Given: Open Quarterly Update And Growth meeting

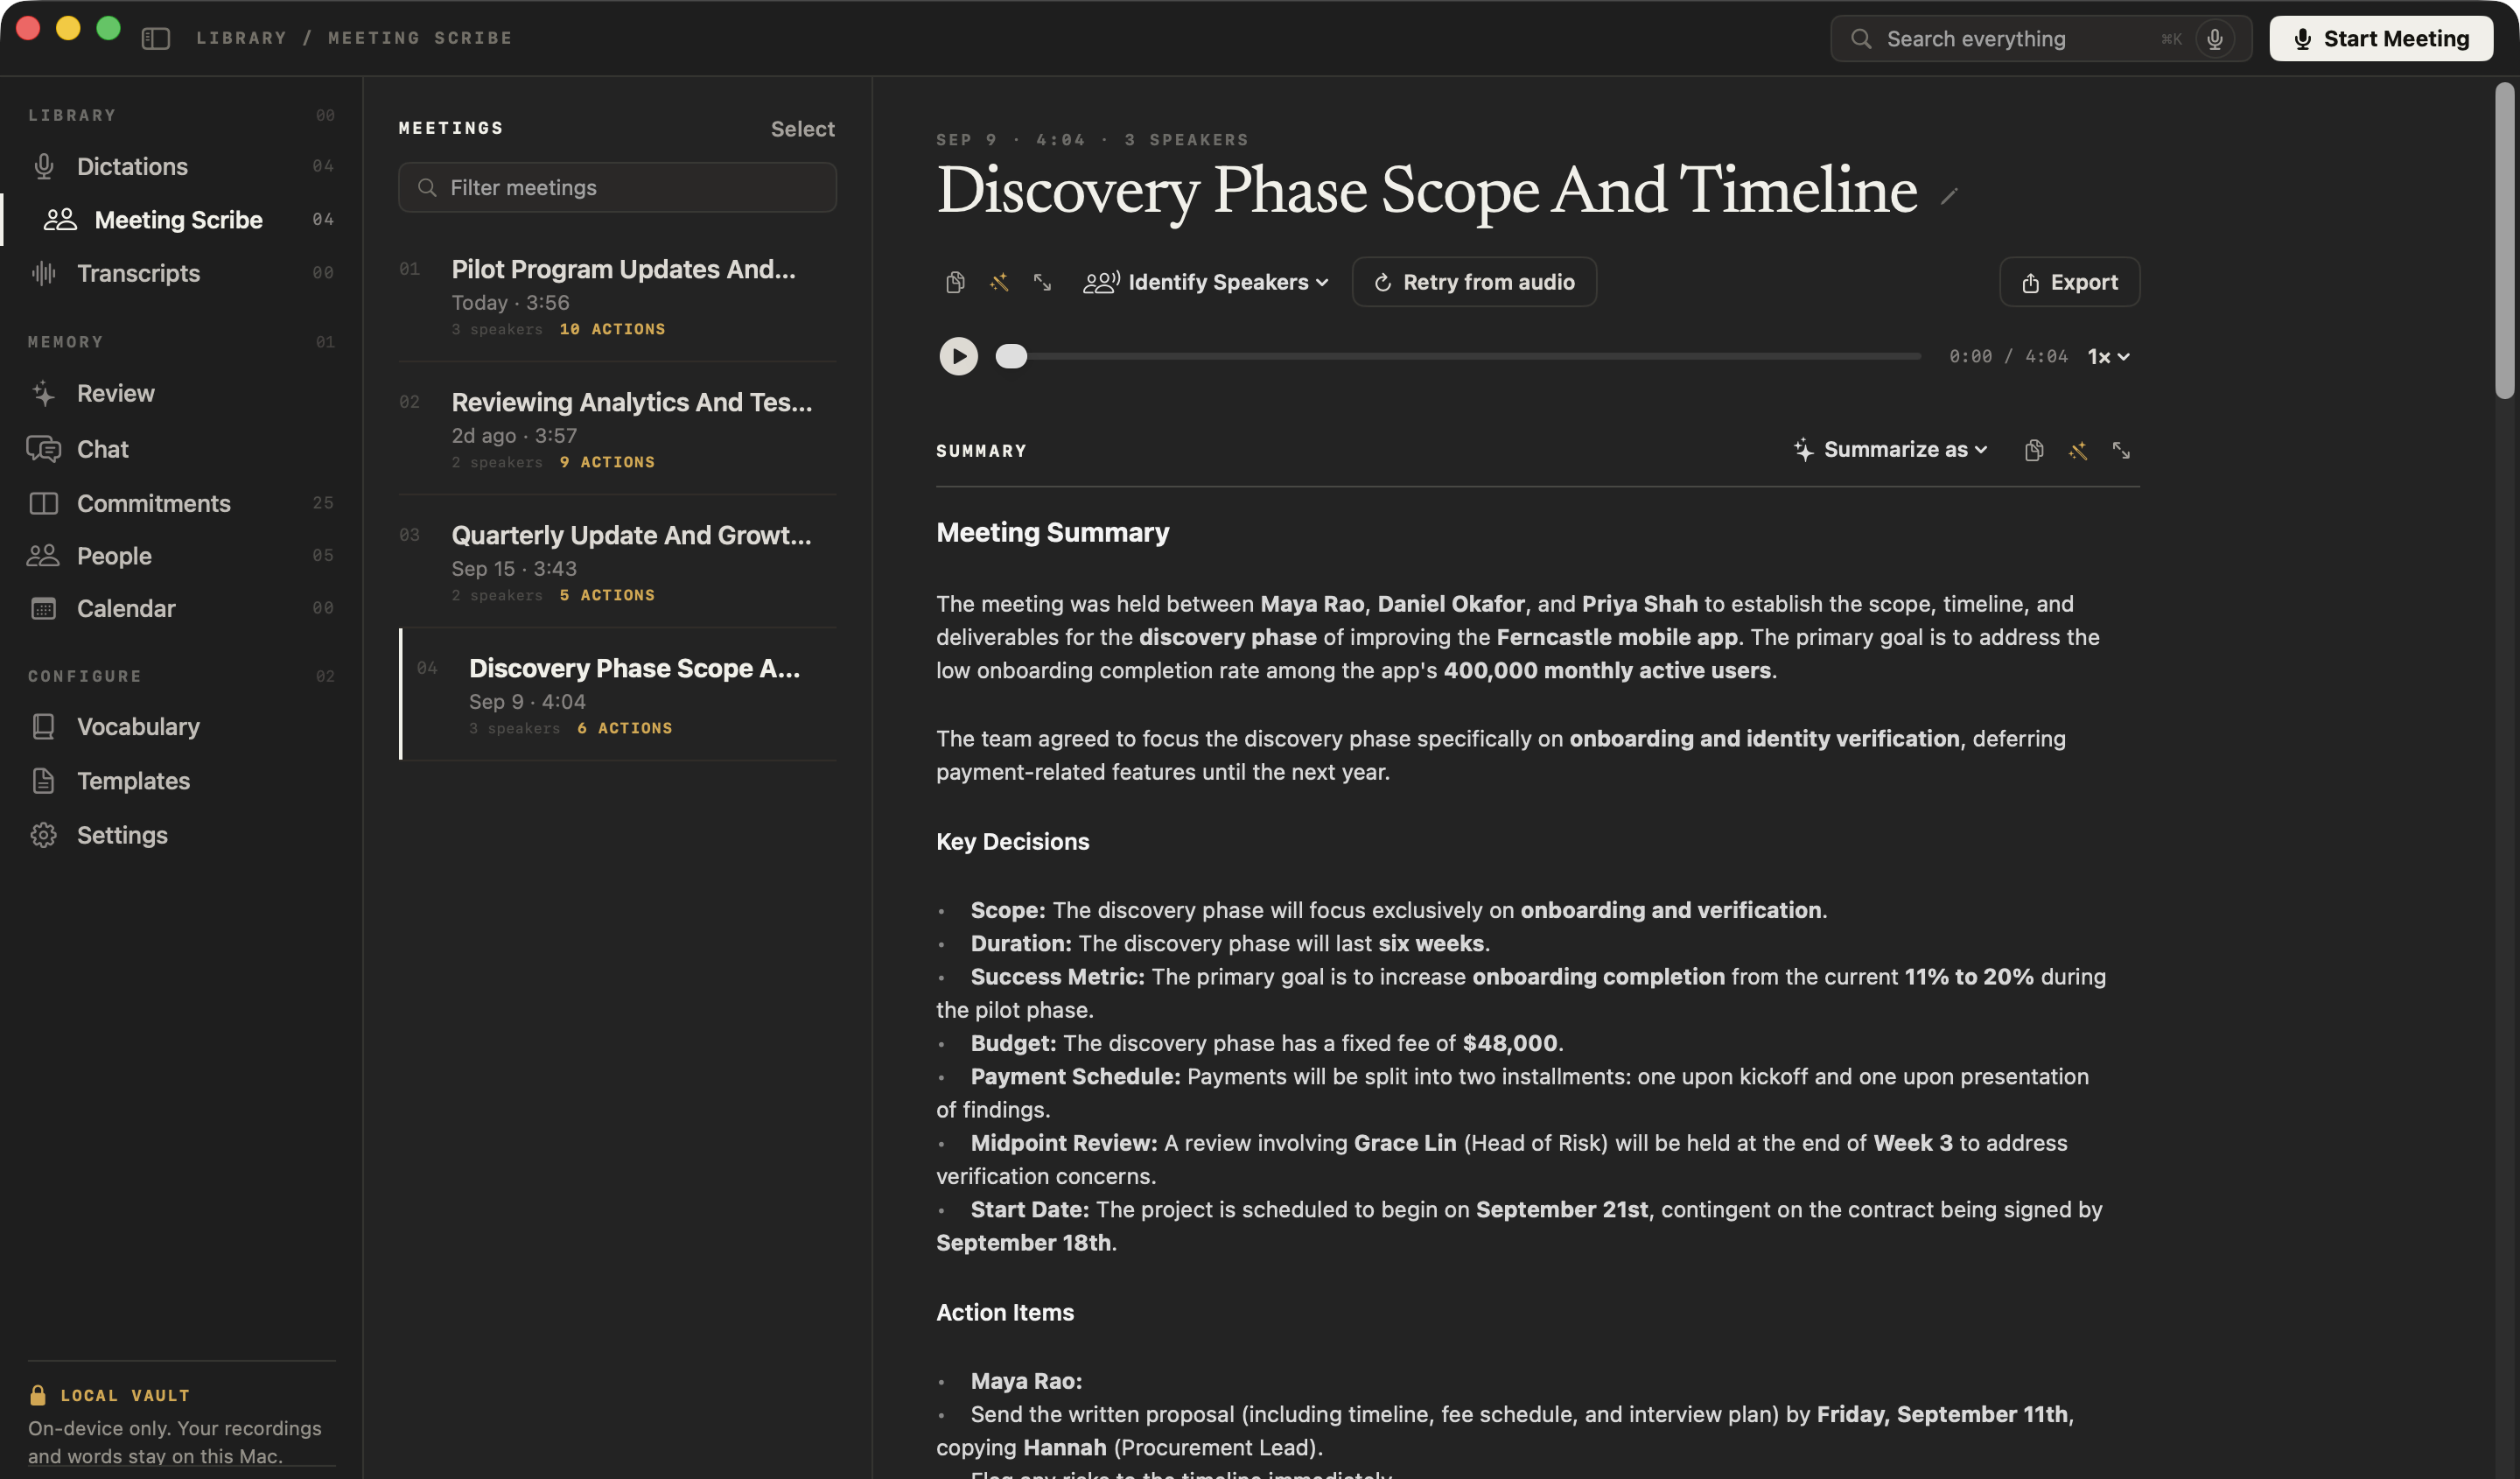Looking at the screenshot, I should [x=617, y=562].
